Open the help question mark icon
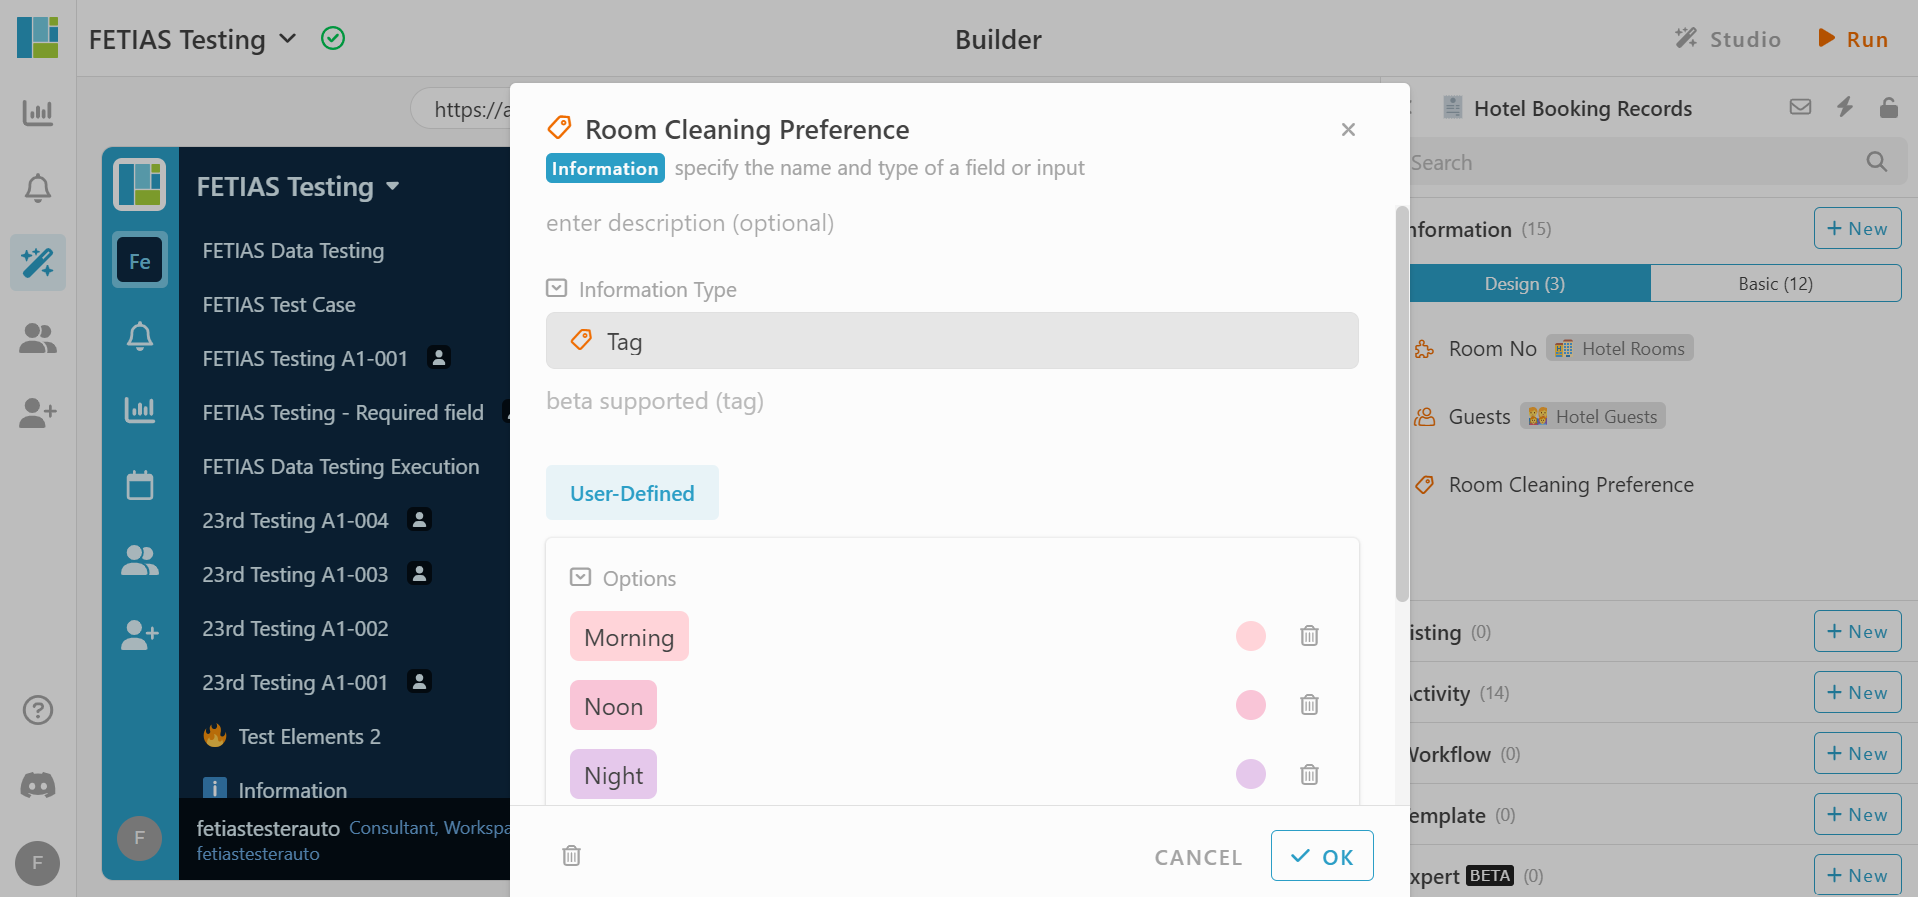The width and height of the screenshot is (1918, 897). (x=38, y=710)
